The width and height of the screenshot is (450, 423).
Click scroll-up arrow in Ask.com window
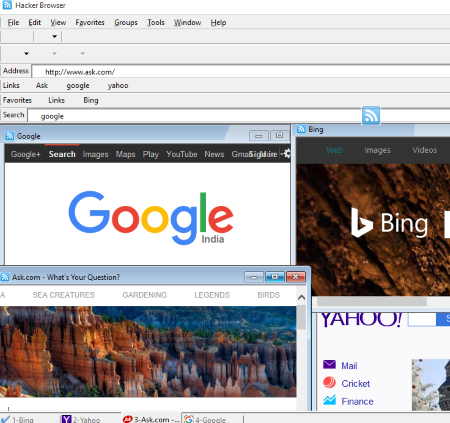point(301,297)
